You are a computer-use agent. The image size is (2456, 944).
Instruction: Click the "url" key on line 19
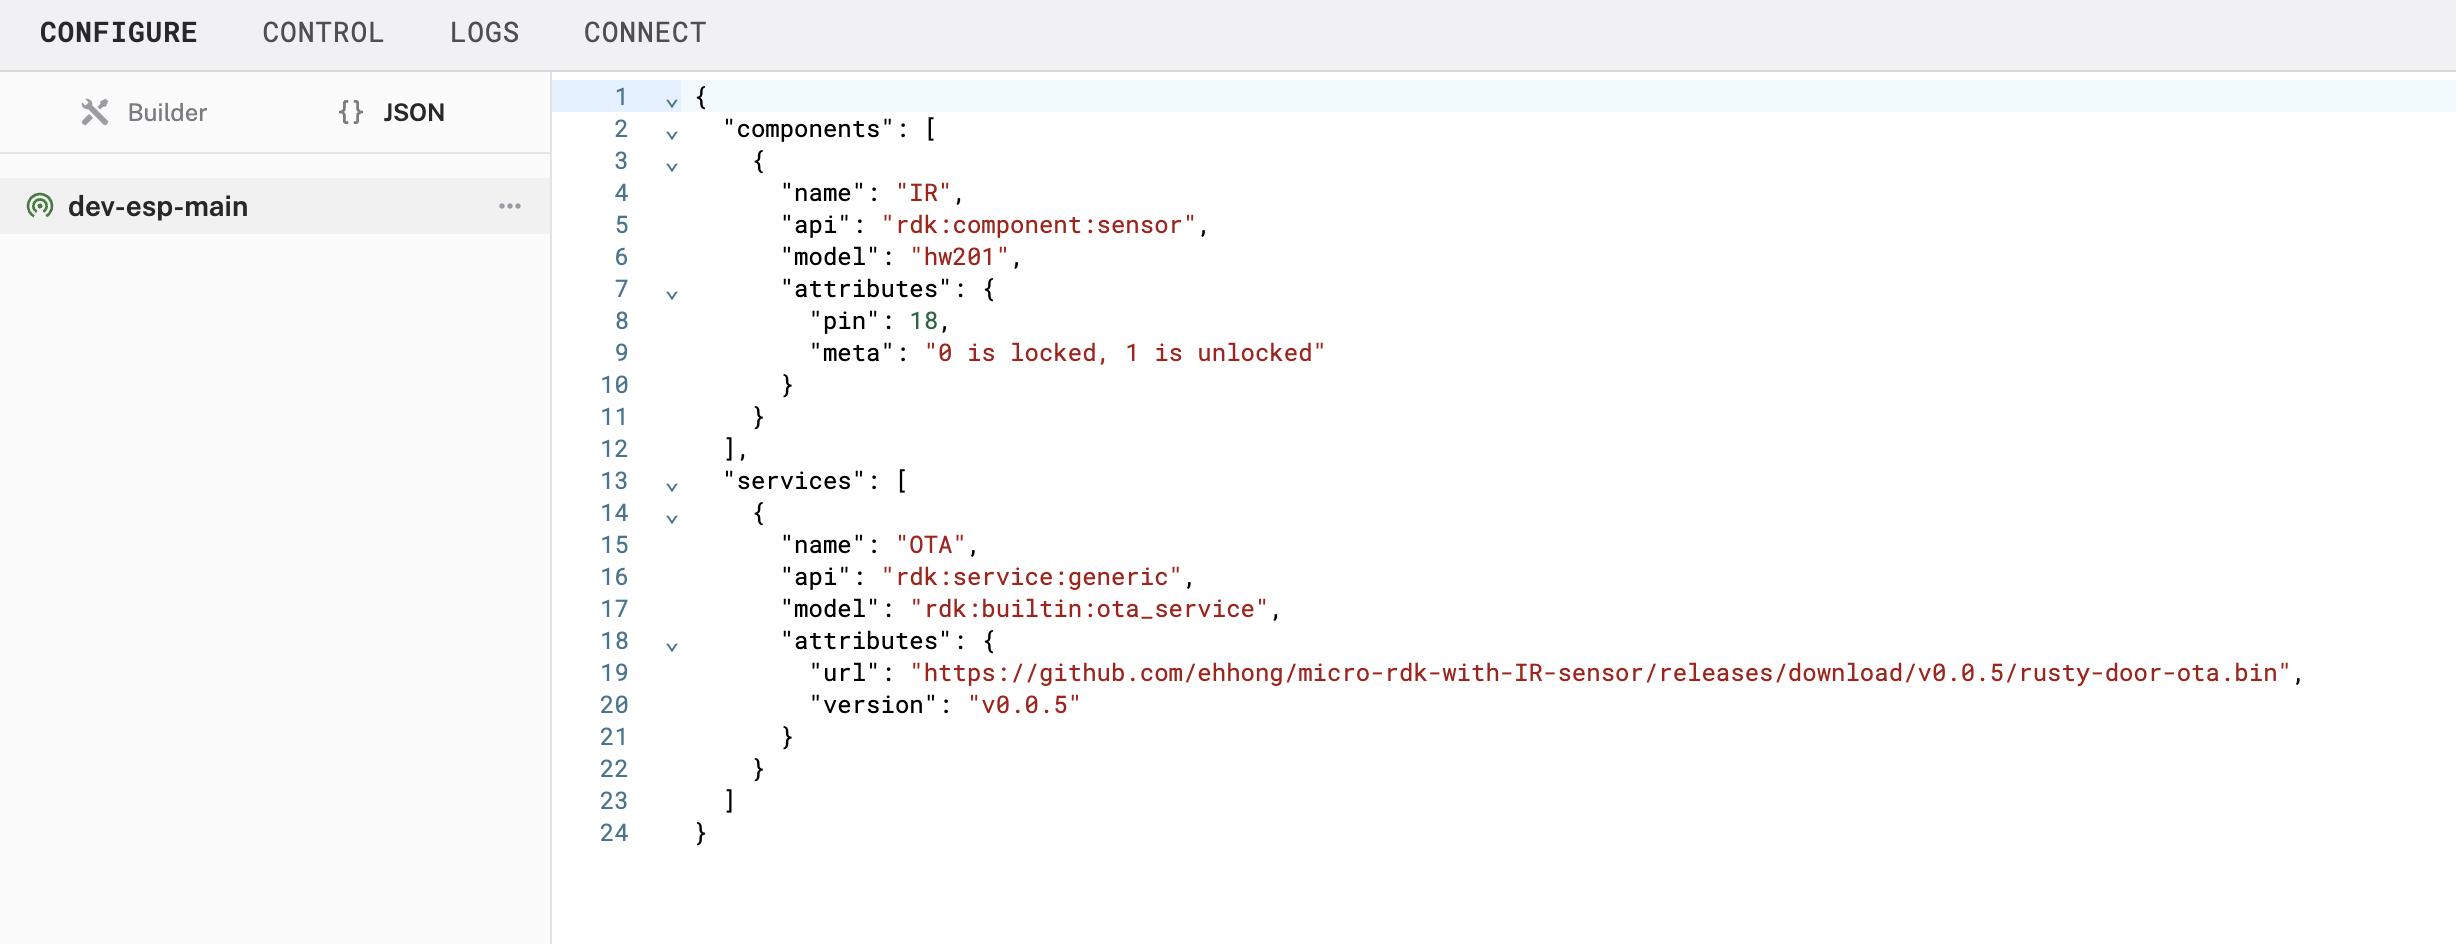[x=844, y=673]
